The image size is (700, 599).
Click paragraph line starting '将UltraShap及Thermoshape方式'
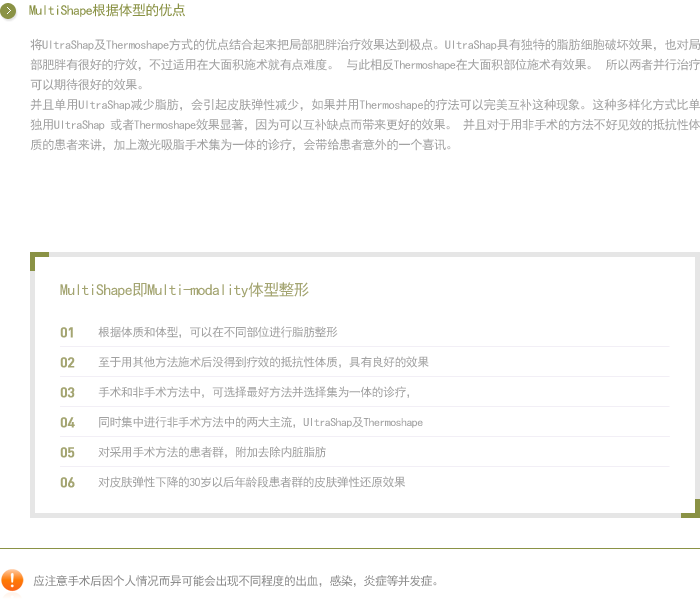point(365,45)
